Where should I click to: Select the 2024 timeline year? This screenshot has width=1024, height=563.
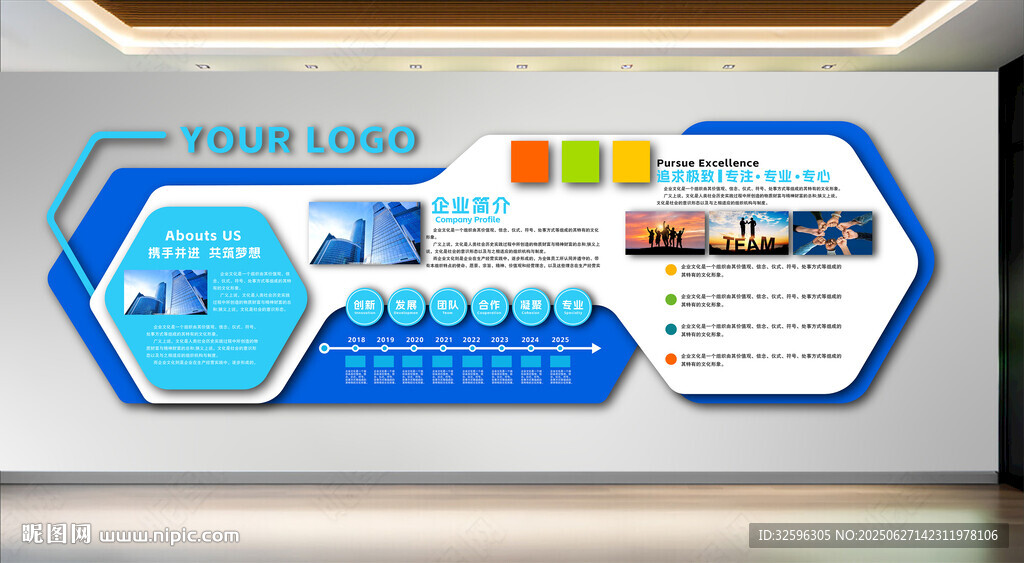(x=530, y=340)
